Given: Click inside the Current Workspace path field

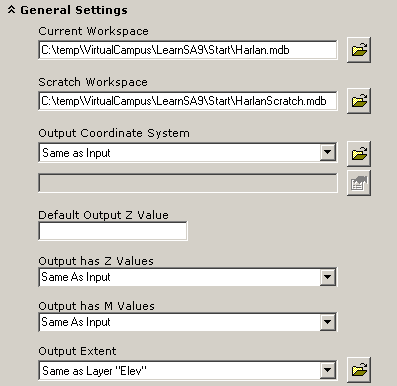Looking at the screenshot, I should [x=188, y=50].
